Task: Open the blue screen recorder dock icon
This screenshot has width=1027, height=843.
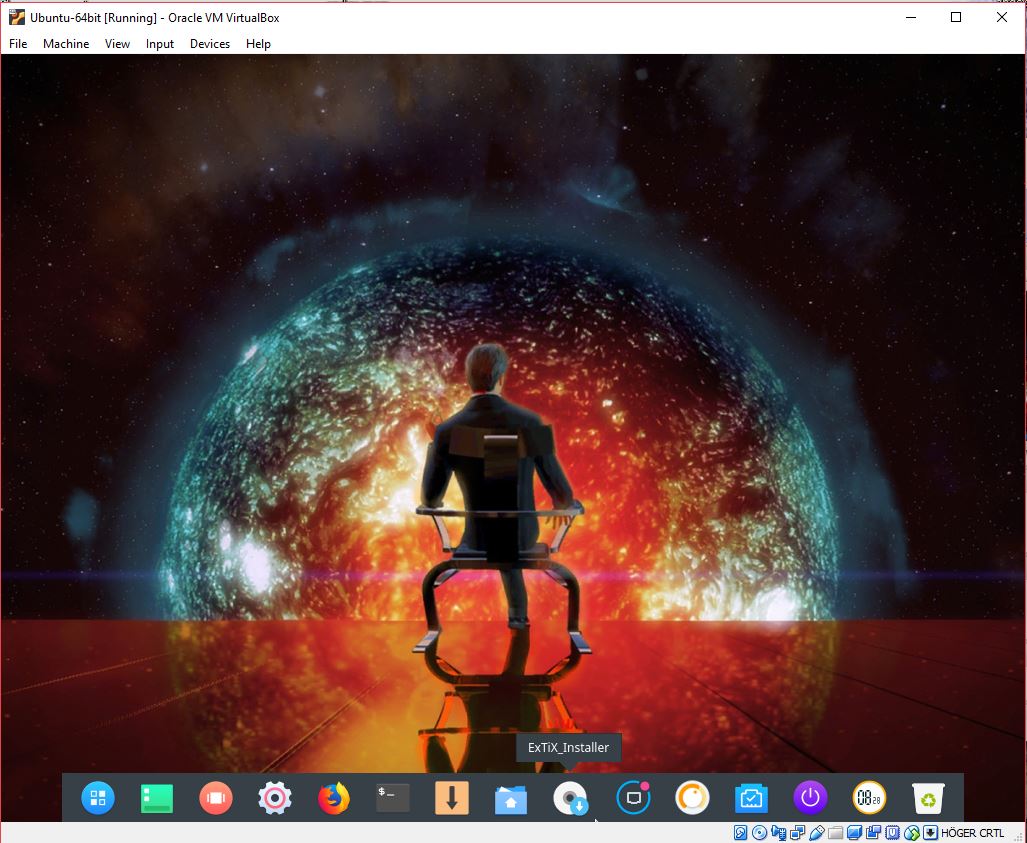Action: tap(633, 798)
